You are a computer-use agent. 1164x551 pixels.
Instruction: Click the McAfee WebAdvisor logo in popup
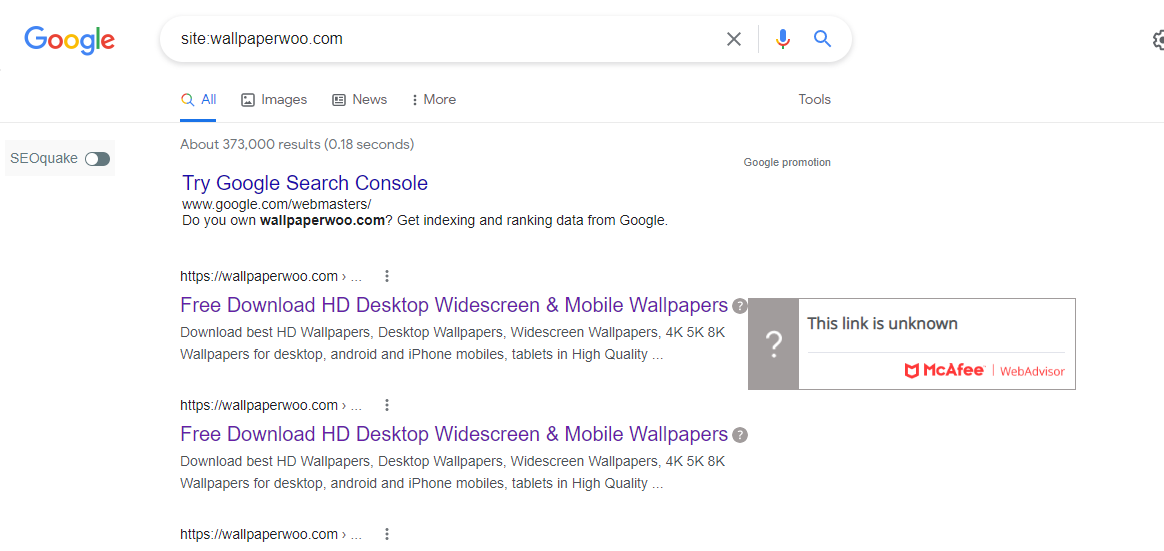[x=984, y=371]
